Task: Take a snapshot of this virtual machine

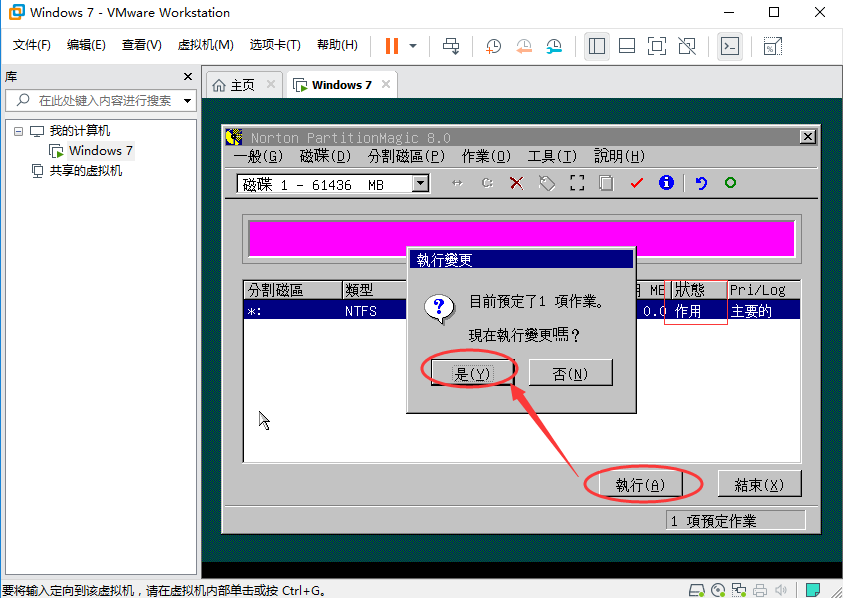Action: click(493, 46)
